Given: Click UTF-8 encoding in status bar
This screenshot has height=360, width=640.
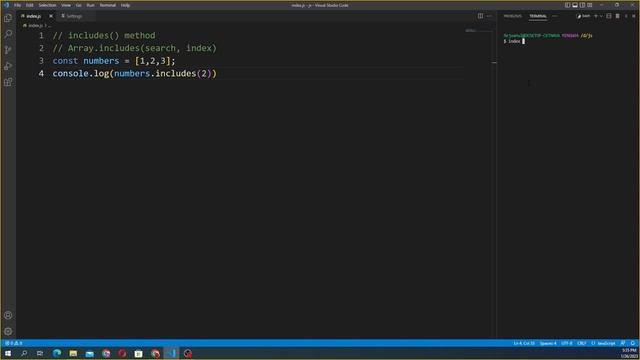Looking at the screenshot, I should [567, 343].
